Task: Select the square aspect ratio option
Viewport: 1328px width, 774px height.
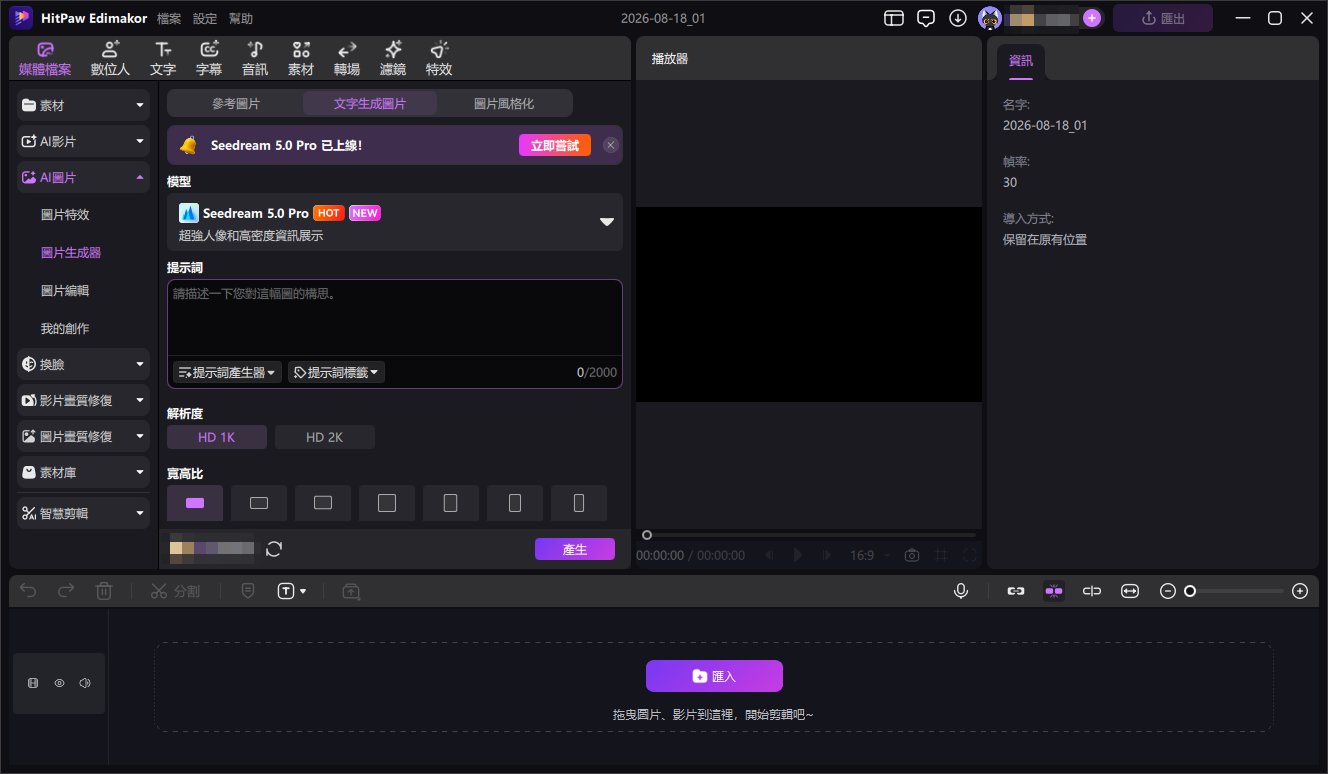Action: tap(387, 503)
